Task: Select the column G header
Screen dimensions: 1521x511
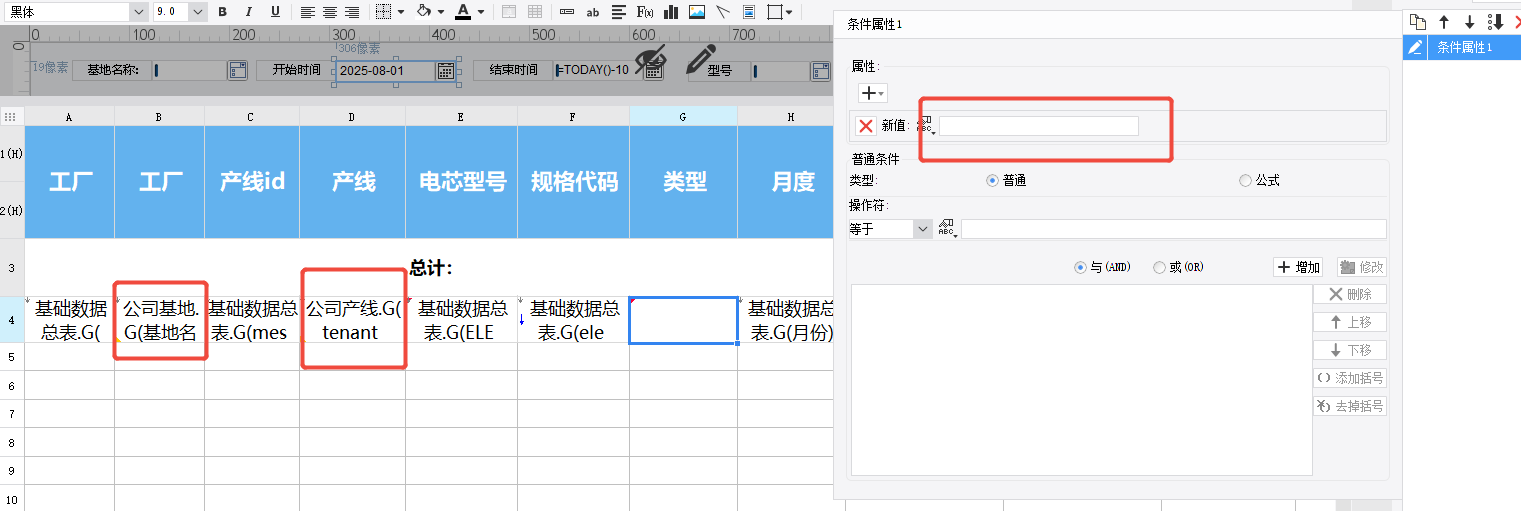Action: click(x=683, y=117)
